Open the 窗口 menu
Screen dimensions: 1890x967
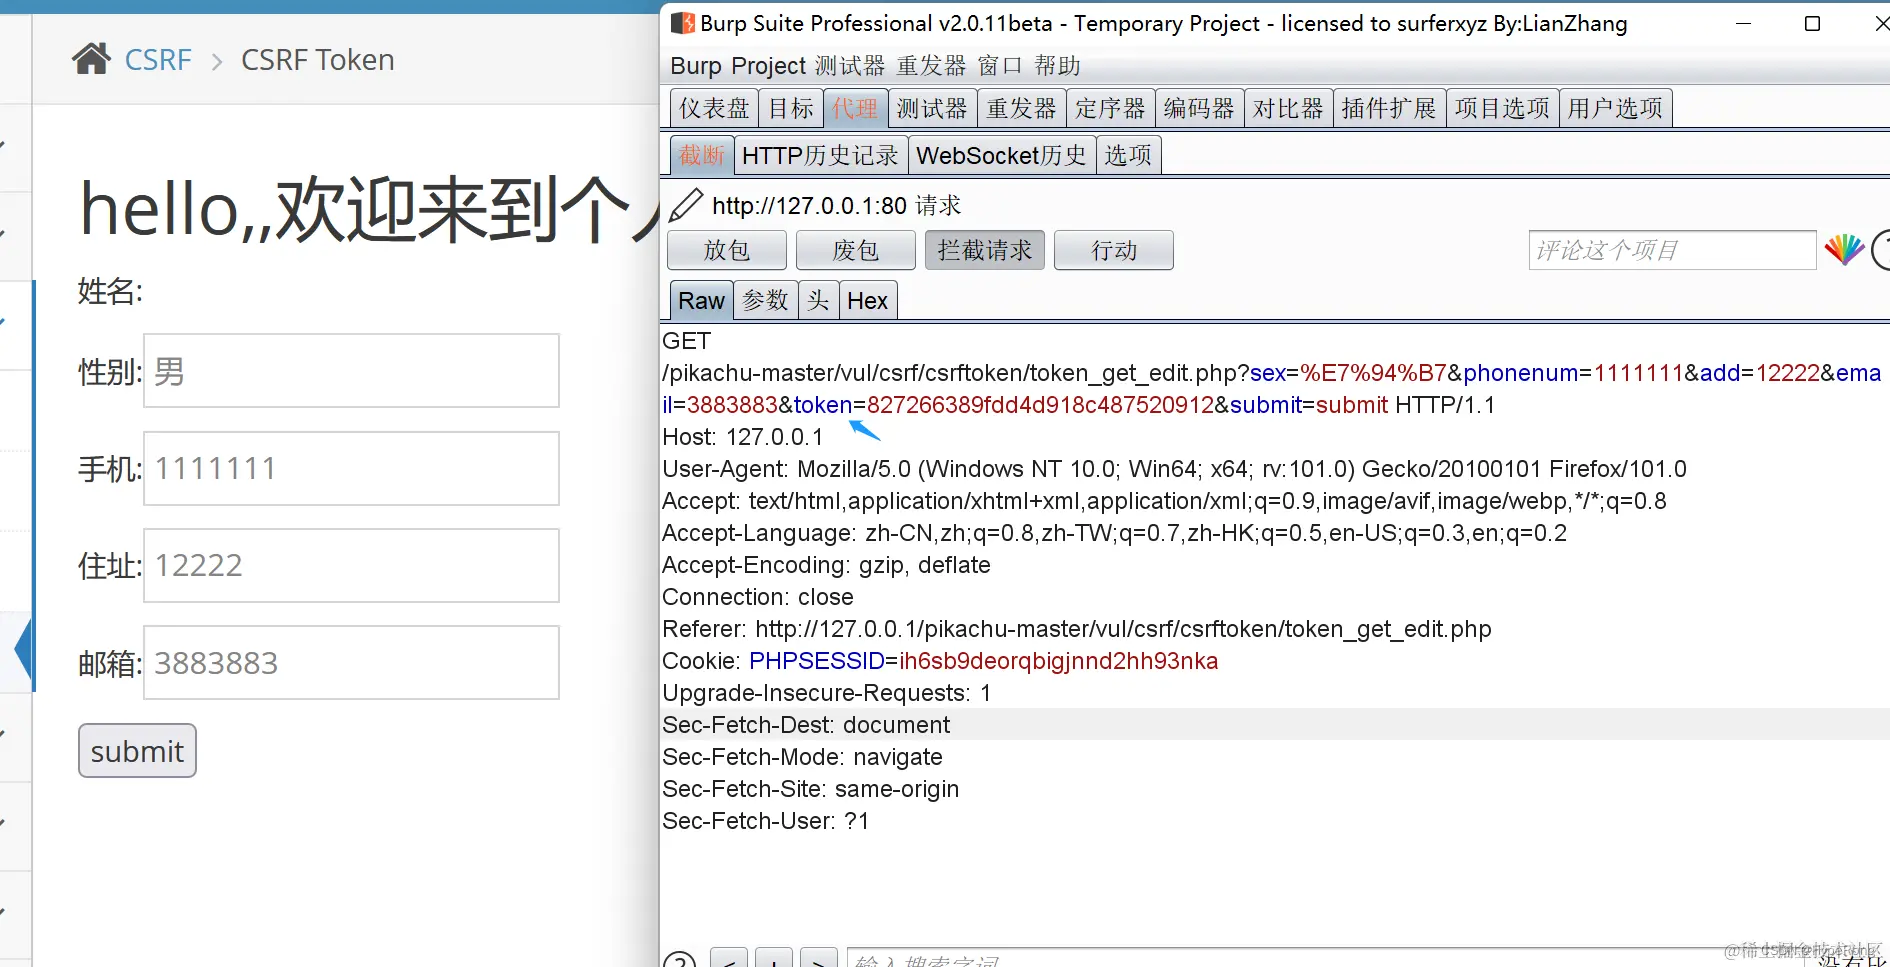(x=1000, y=66)
